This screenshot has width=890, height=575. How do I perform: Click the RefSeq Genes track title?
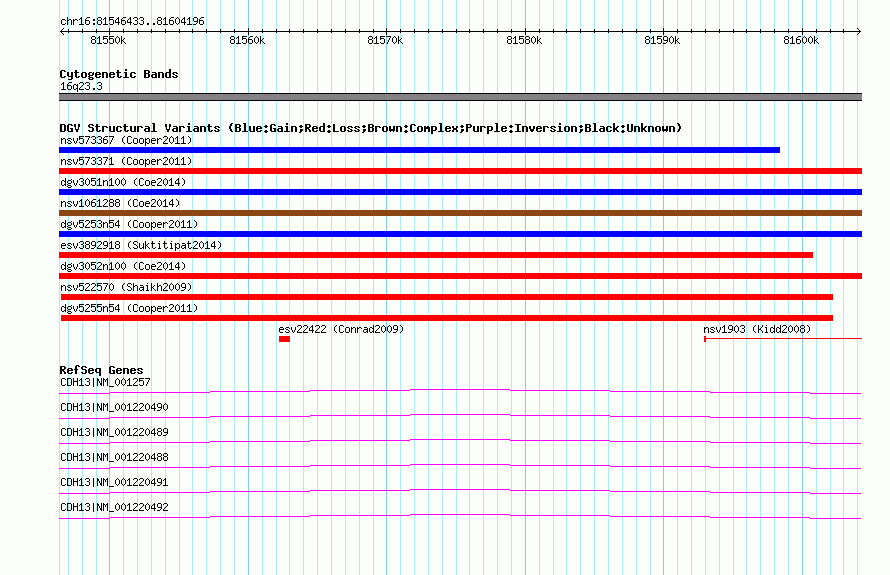101,370
